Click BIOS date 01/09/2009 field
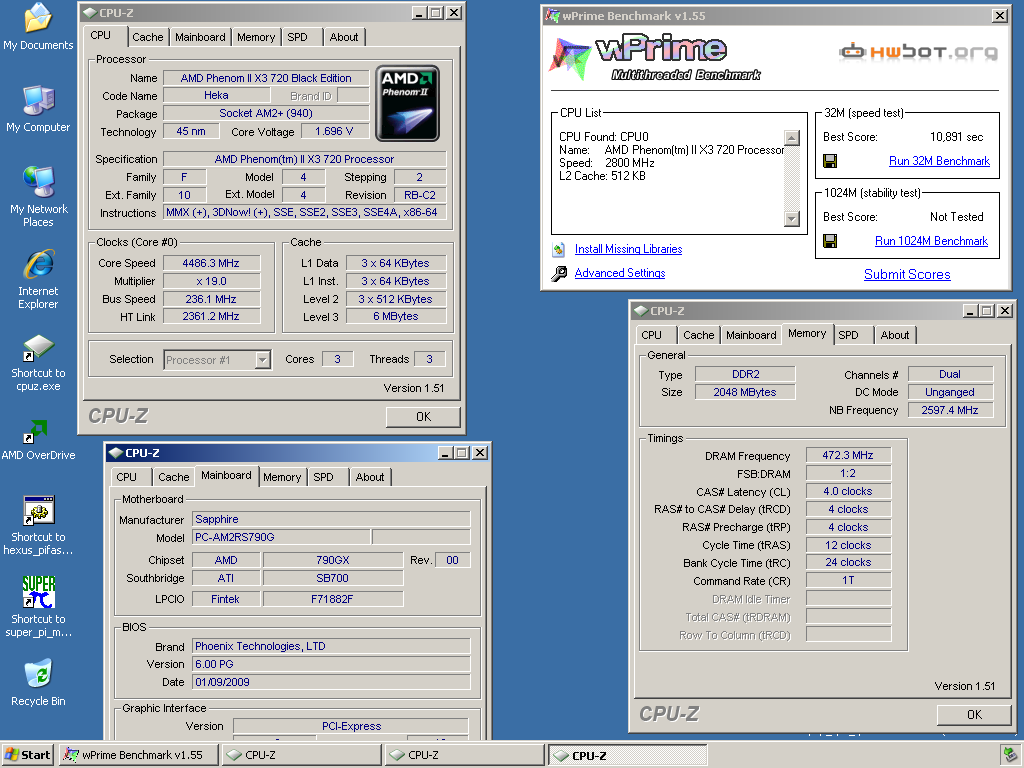1024x768 pixels. click(x=331, y=682)
